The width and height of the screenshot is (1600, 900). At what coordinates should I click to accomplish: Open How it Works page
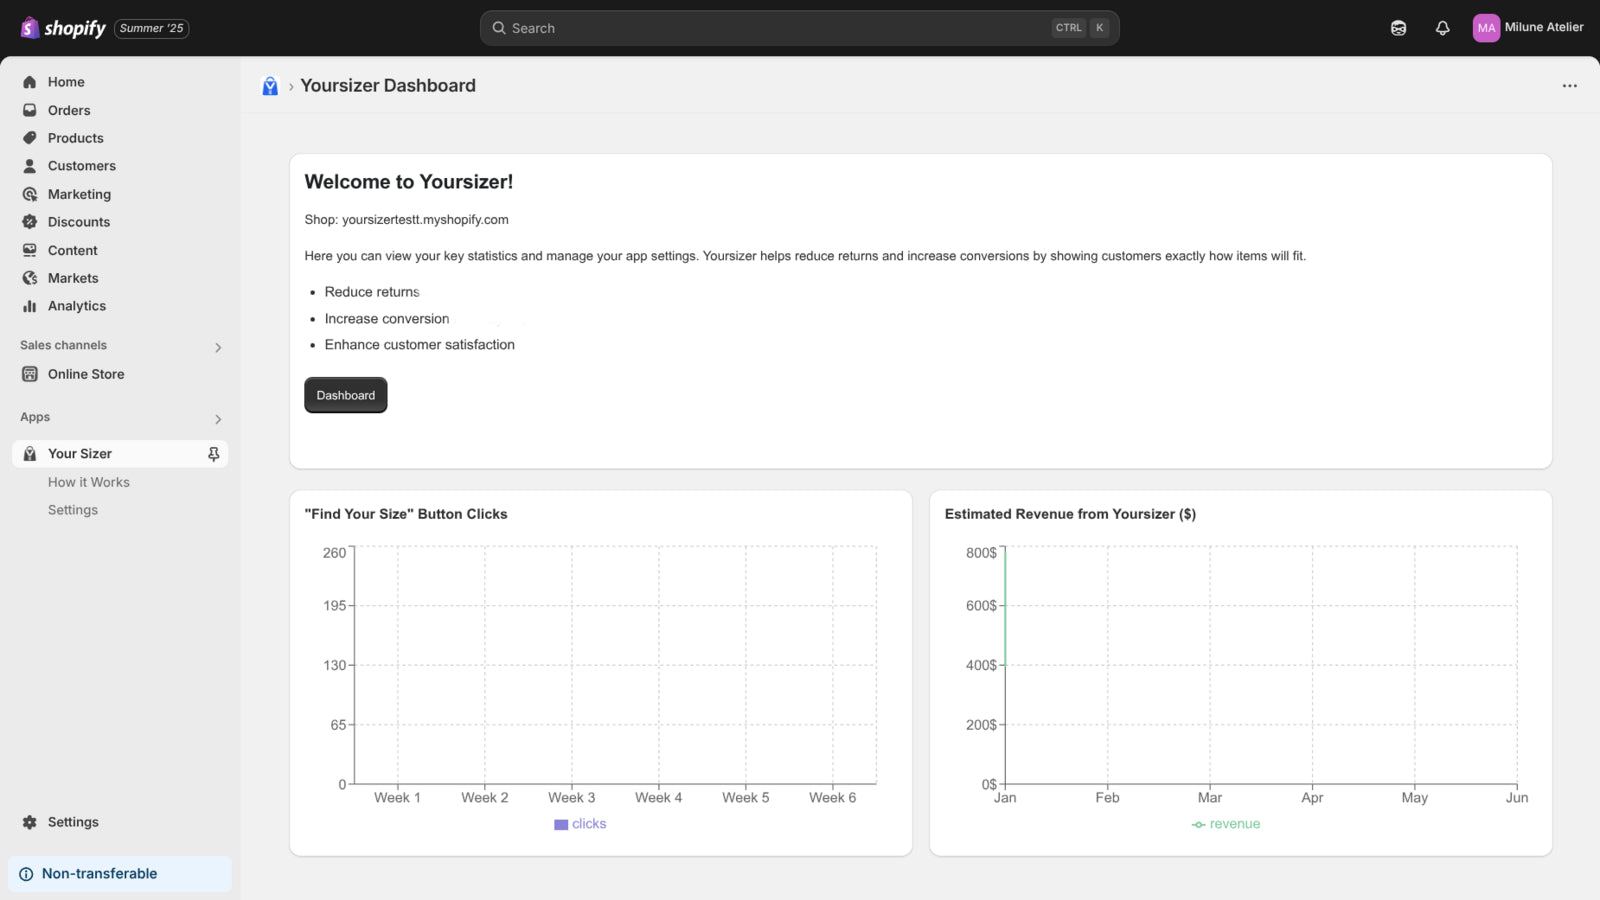pos(89,482)
